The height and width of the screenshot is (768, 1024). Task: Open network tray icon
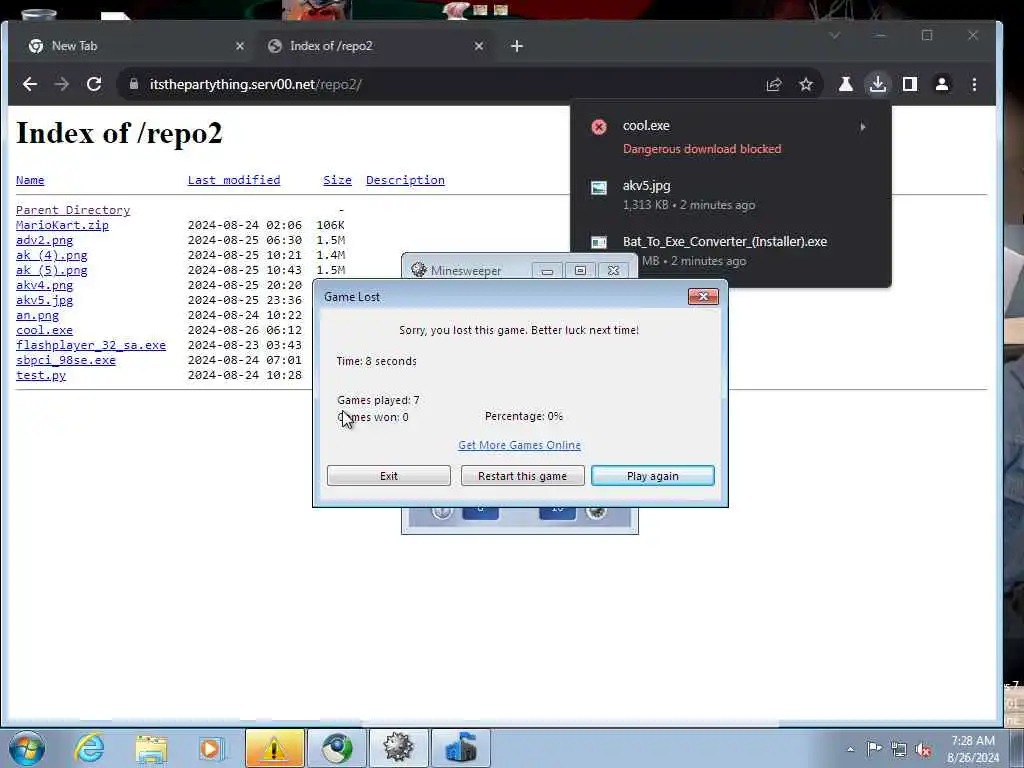pos(899,749)
